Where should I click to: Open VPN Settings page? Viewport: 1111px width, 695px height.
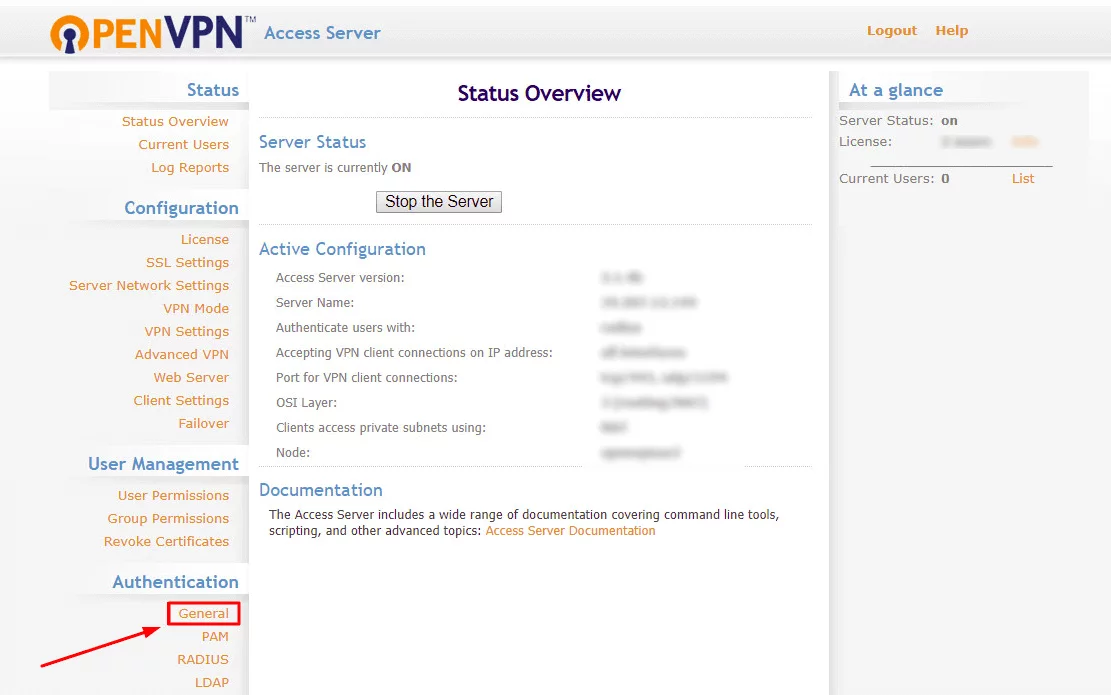tap(186, 332)
